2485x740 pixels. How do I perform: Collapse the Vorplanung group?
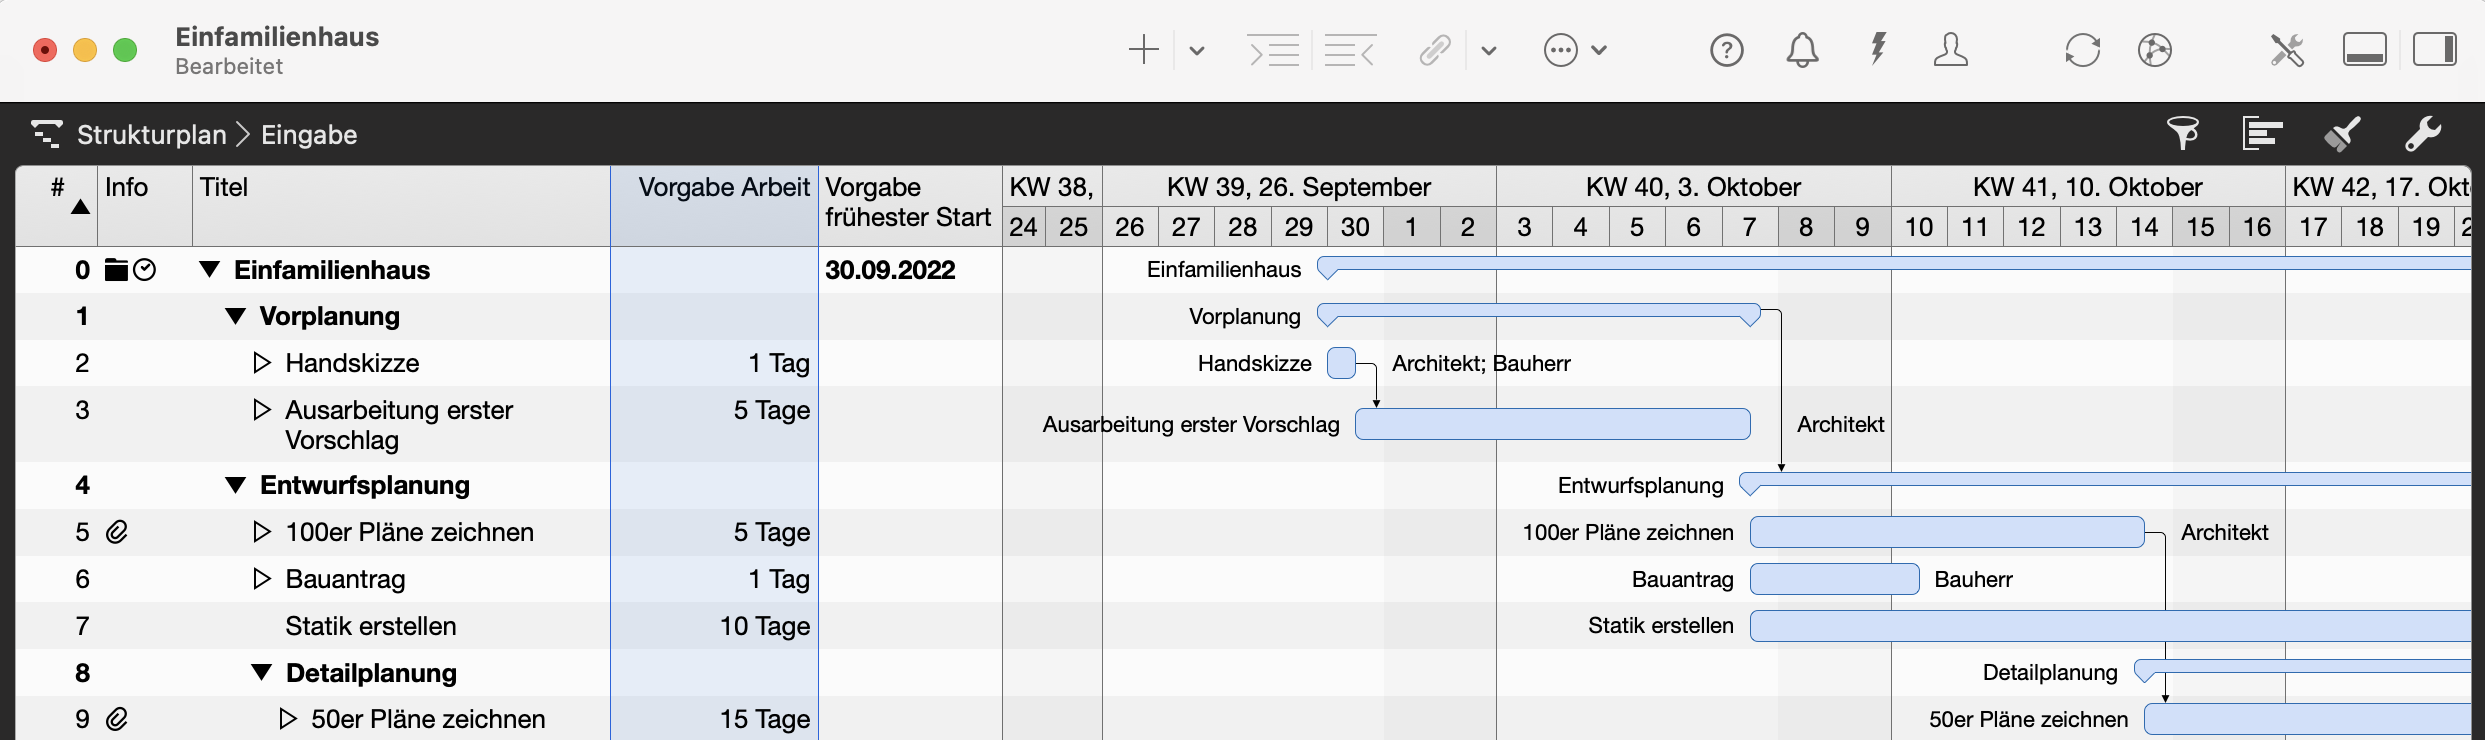[x=235, y=316]
